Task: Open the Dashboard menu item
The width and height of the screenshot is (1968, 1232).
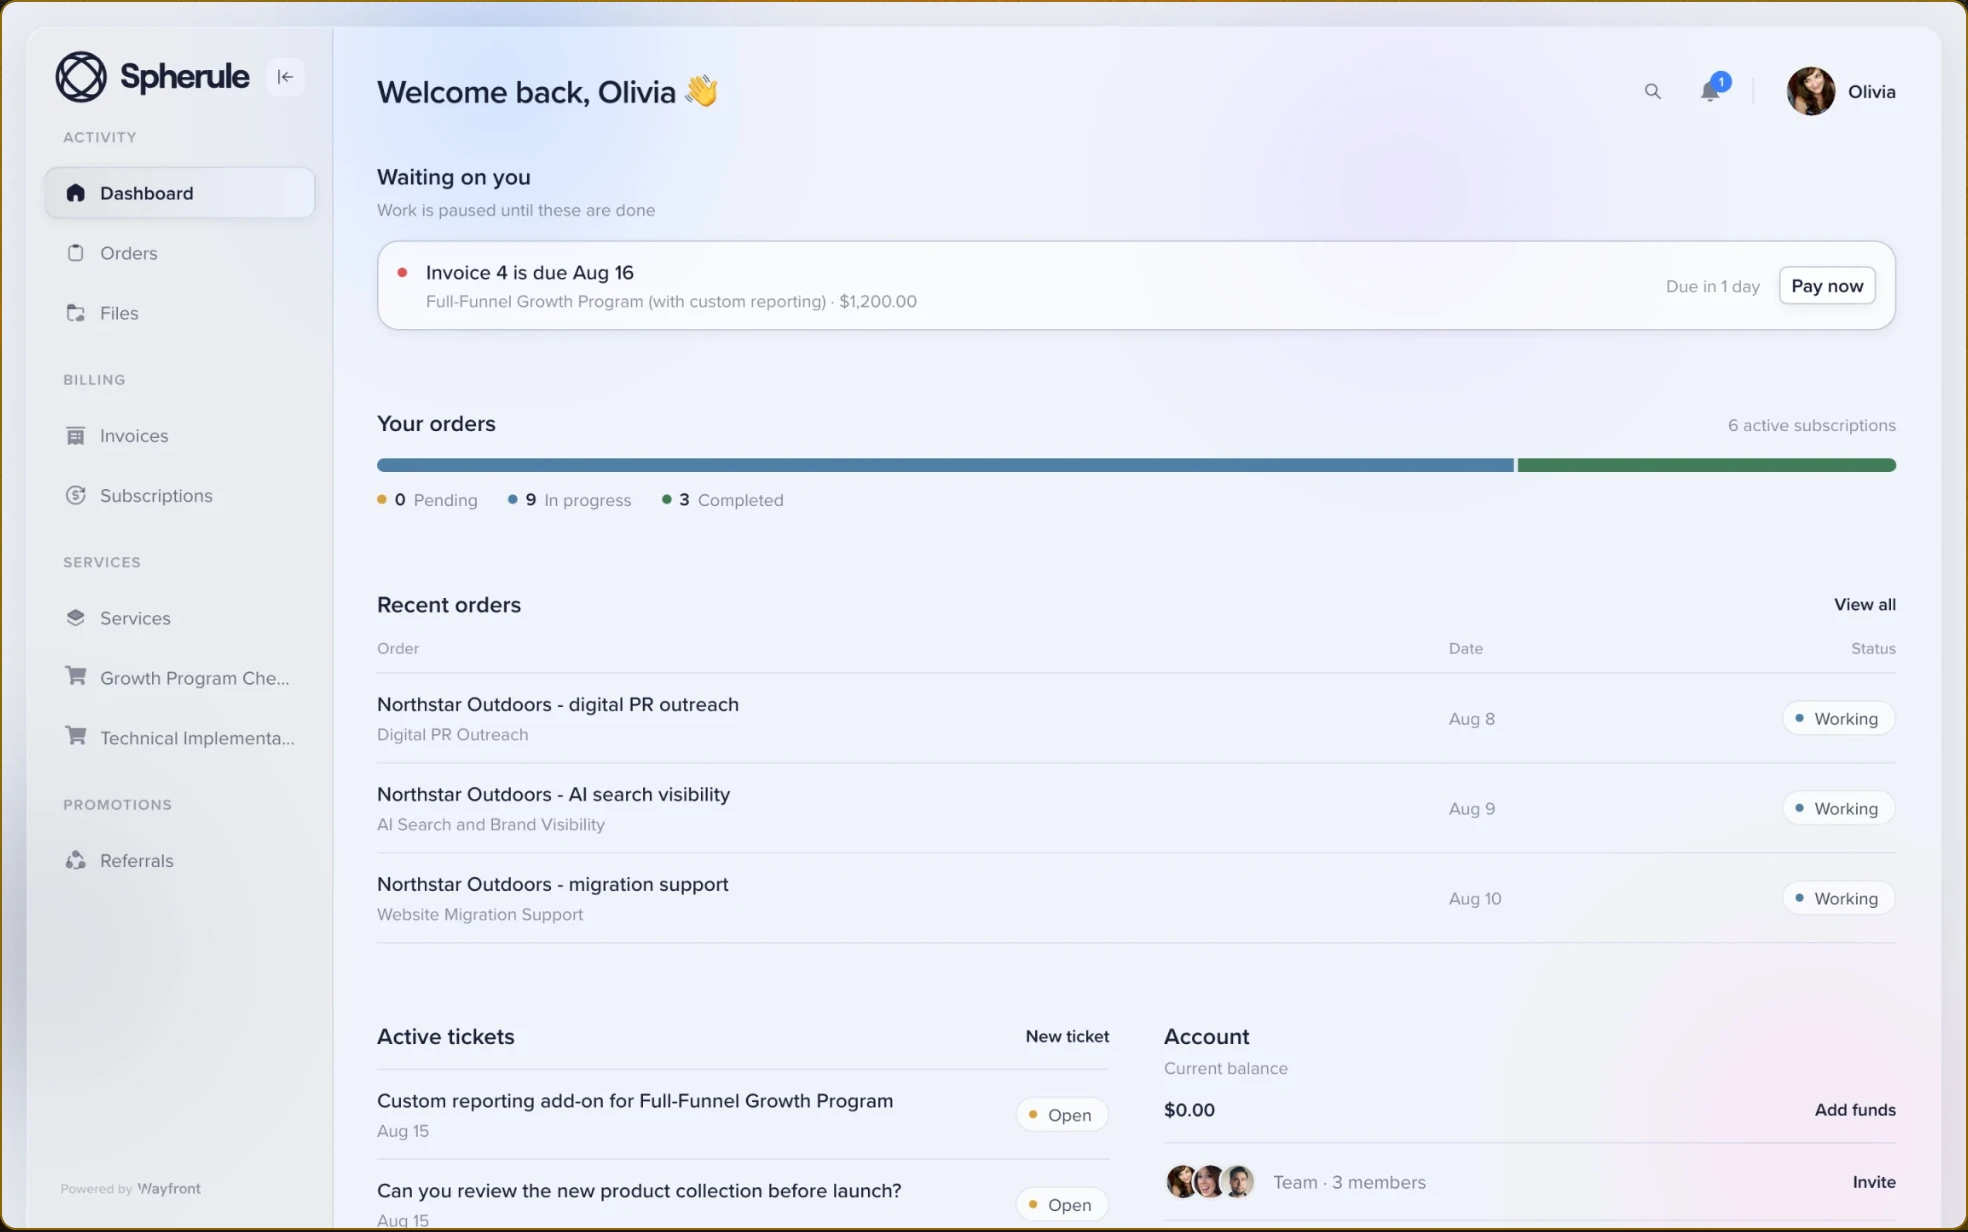Action: coord(180,193)
